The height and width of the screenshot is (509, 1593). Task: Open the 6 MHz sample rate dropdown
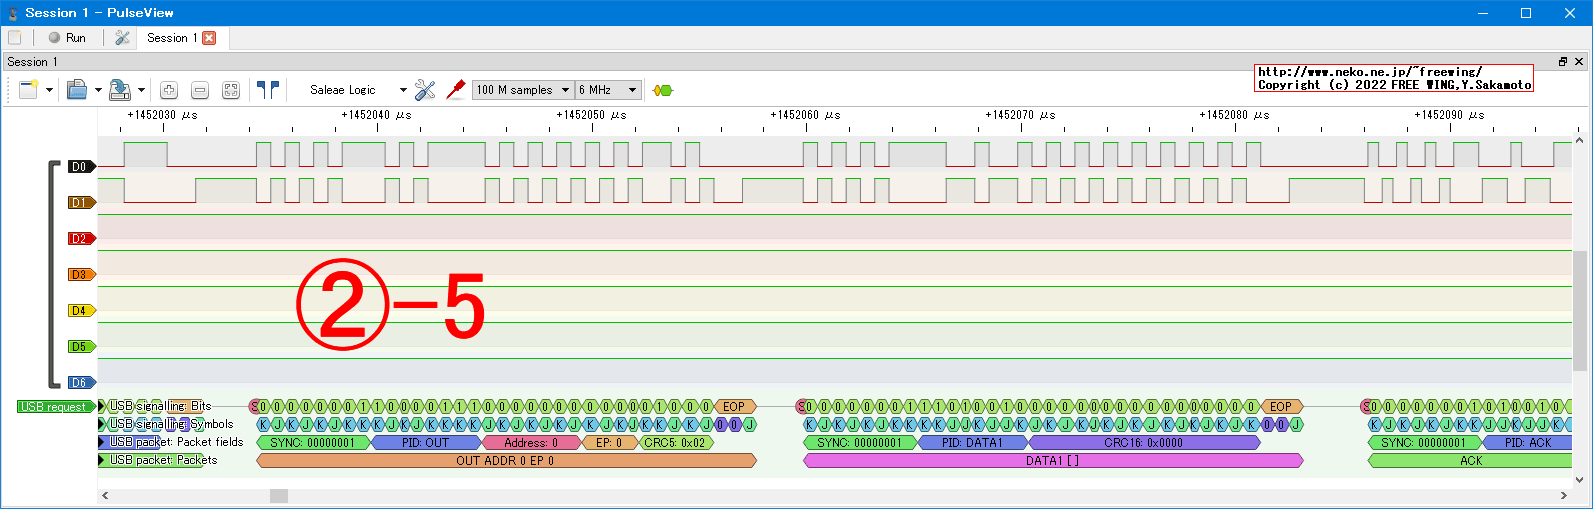pos(608,90)
